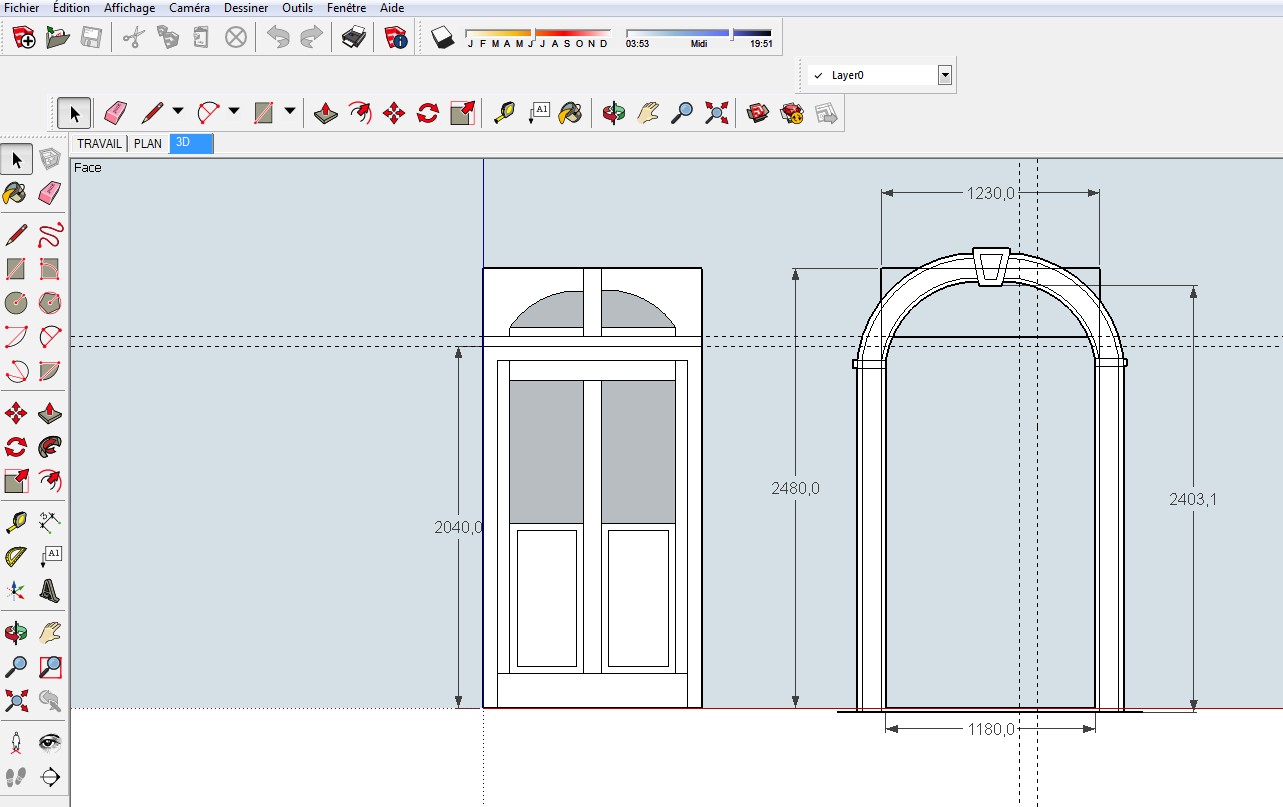Open the Fichier menu
The image size is (1283, 807).
click(21, 8)
